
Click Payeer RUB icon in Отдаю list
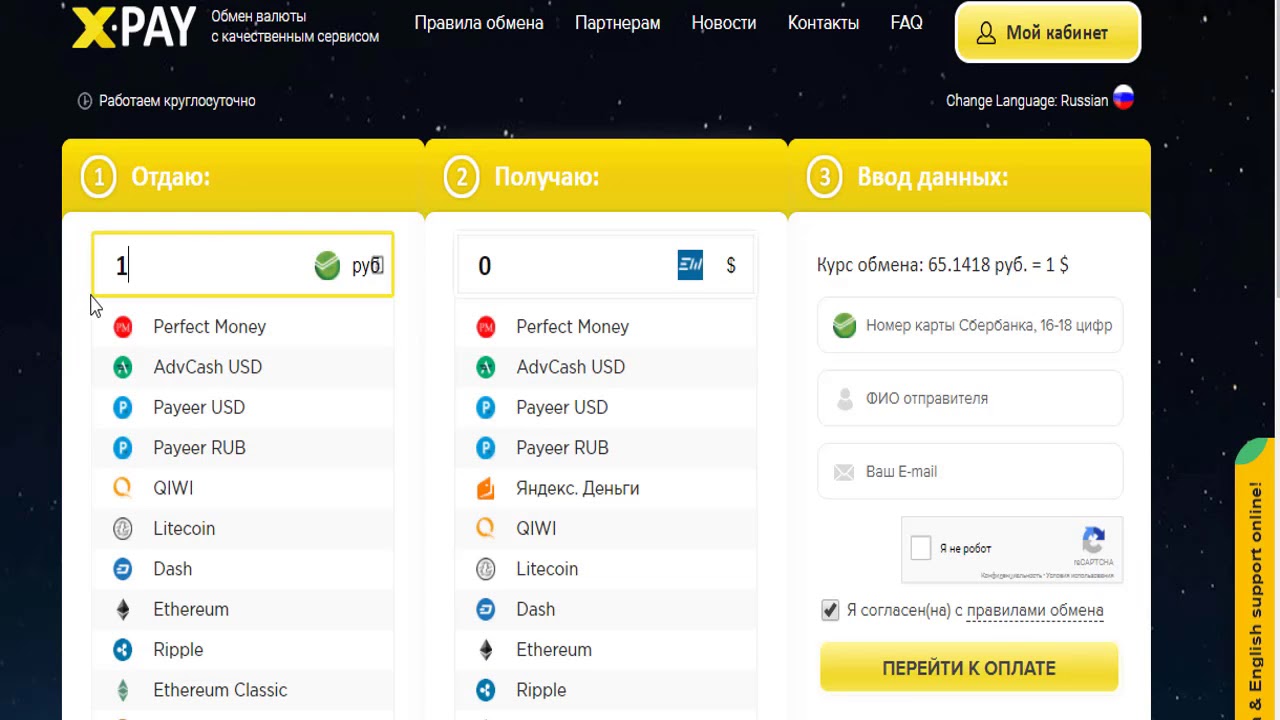coord(123,448)
